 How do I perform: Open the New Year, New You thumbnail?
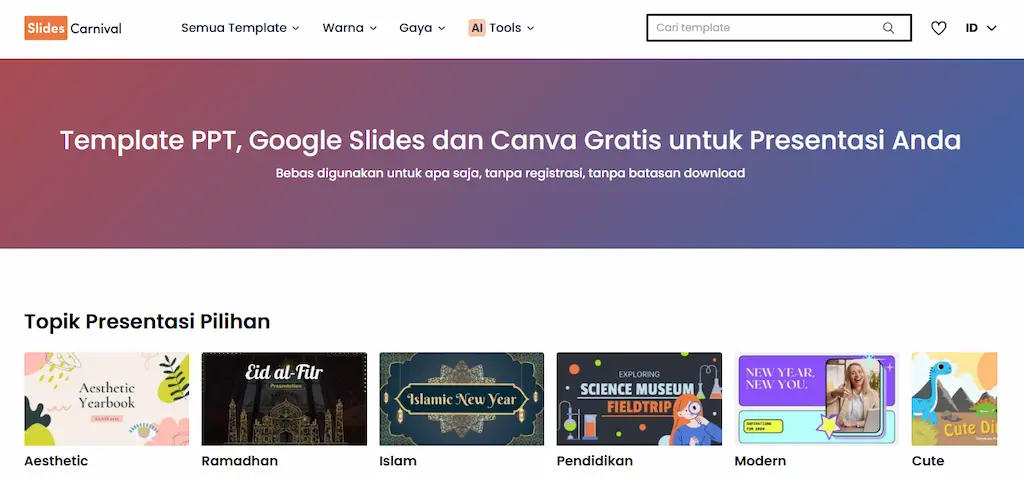[817, 399]
